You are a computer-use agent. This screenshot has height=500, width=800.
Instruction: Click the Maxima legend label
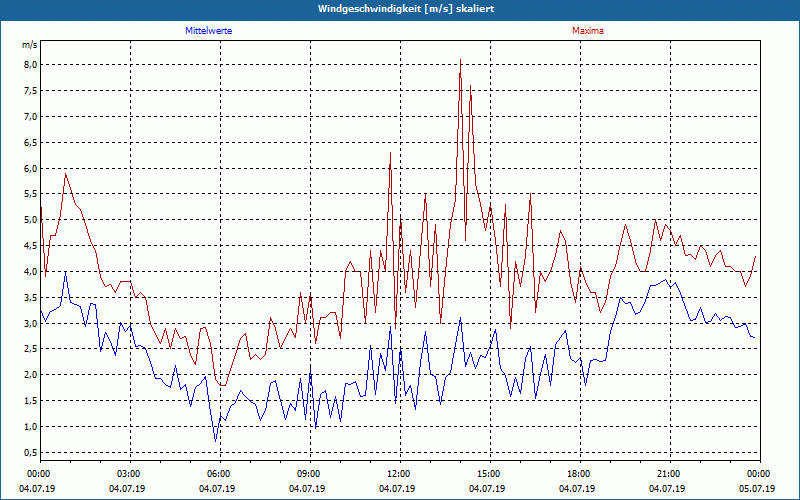click(x=588, y=31)
